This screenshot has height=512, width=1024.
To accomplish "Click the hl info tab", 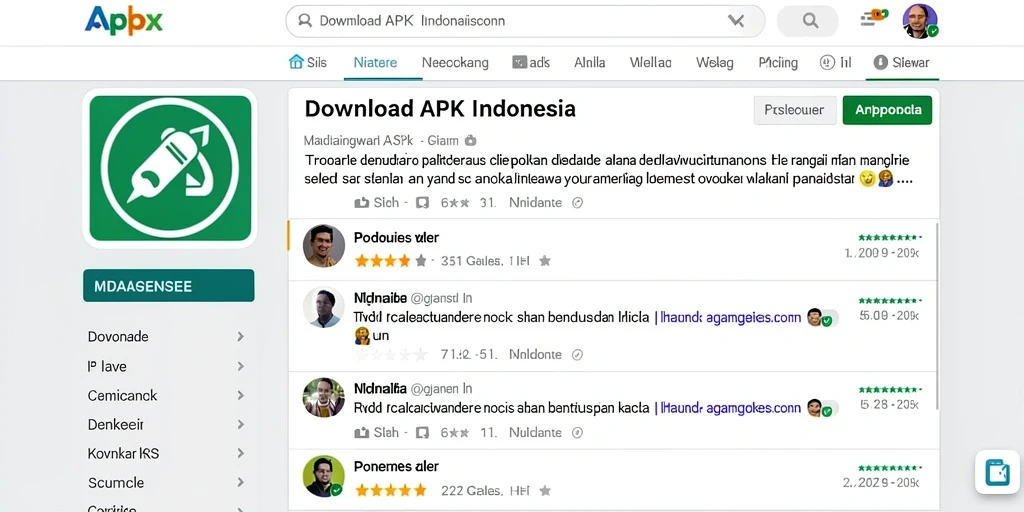I will coord(835,63).
